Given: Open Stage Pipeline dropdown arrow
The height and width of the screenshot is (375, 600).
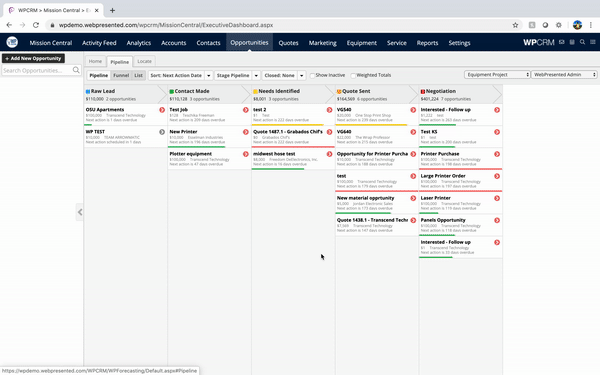Looking at the screenshot, I should coord(256,75).
